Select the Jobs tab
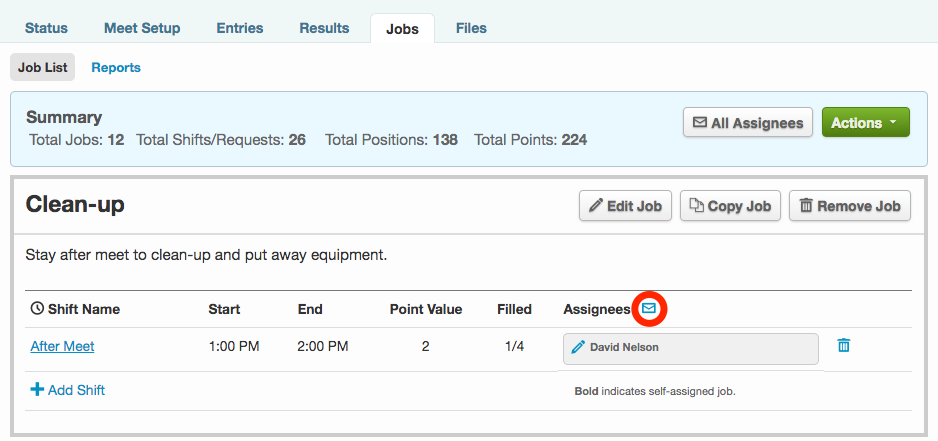The height and width of the screenshot is (441, 938). pyautogui.click(x=402, y=28)
